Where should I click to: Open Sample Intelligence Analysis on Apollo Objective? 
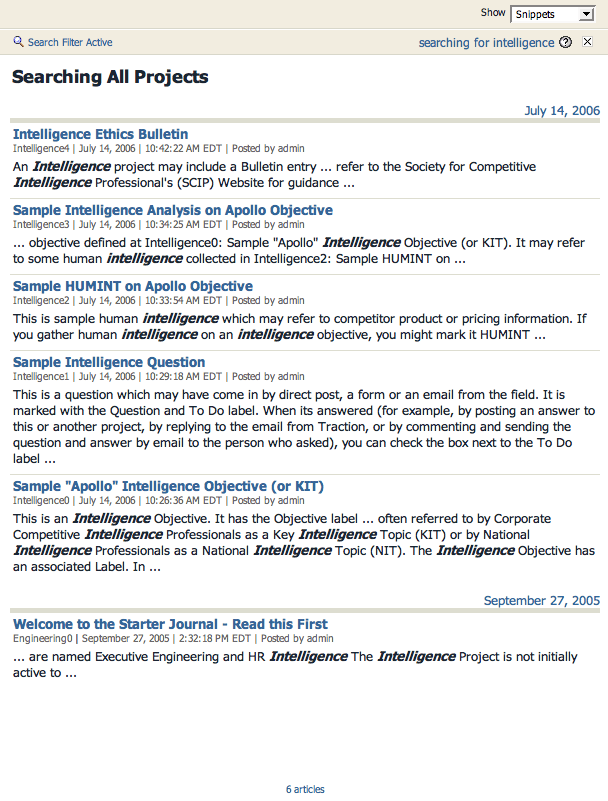pyautogui.click(x=173, y=210)
